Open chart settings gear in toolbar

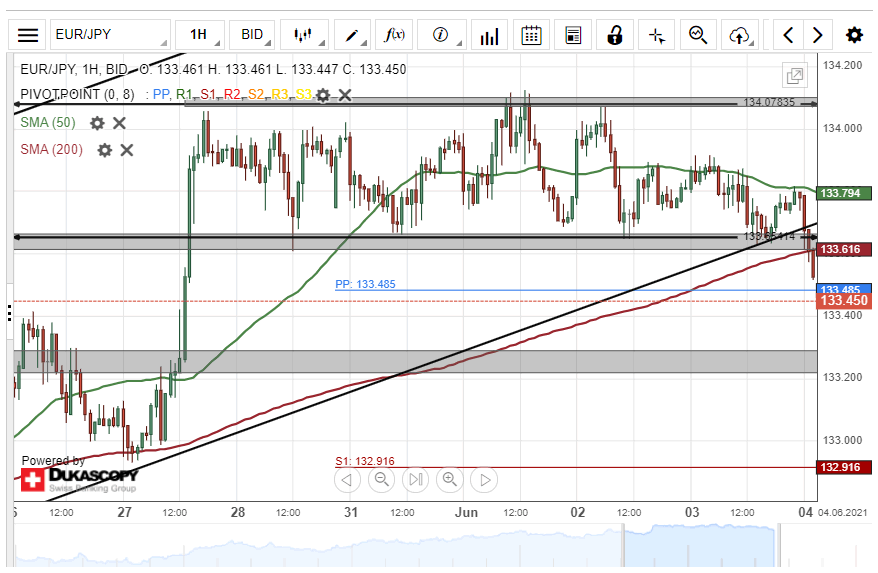click(854, 35)
